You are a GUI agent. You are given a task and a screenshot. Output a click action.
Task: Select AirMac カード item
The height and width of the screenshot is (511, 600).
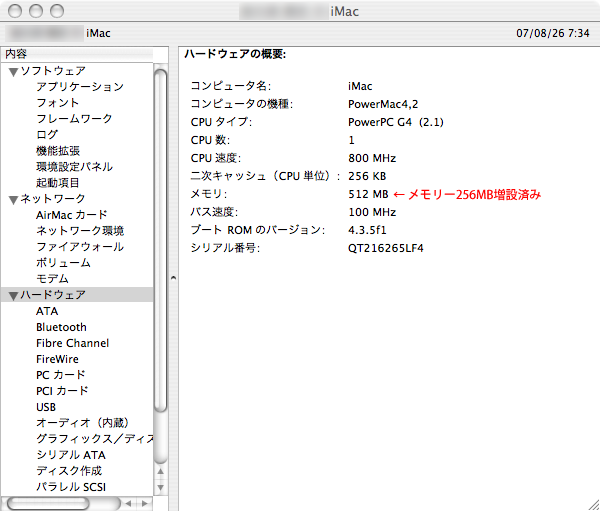(x=72, y=215)
